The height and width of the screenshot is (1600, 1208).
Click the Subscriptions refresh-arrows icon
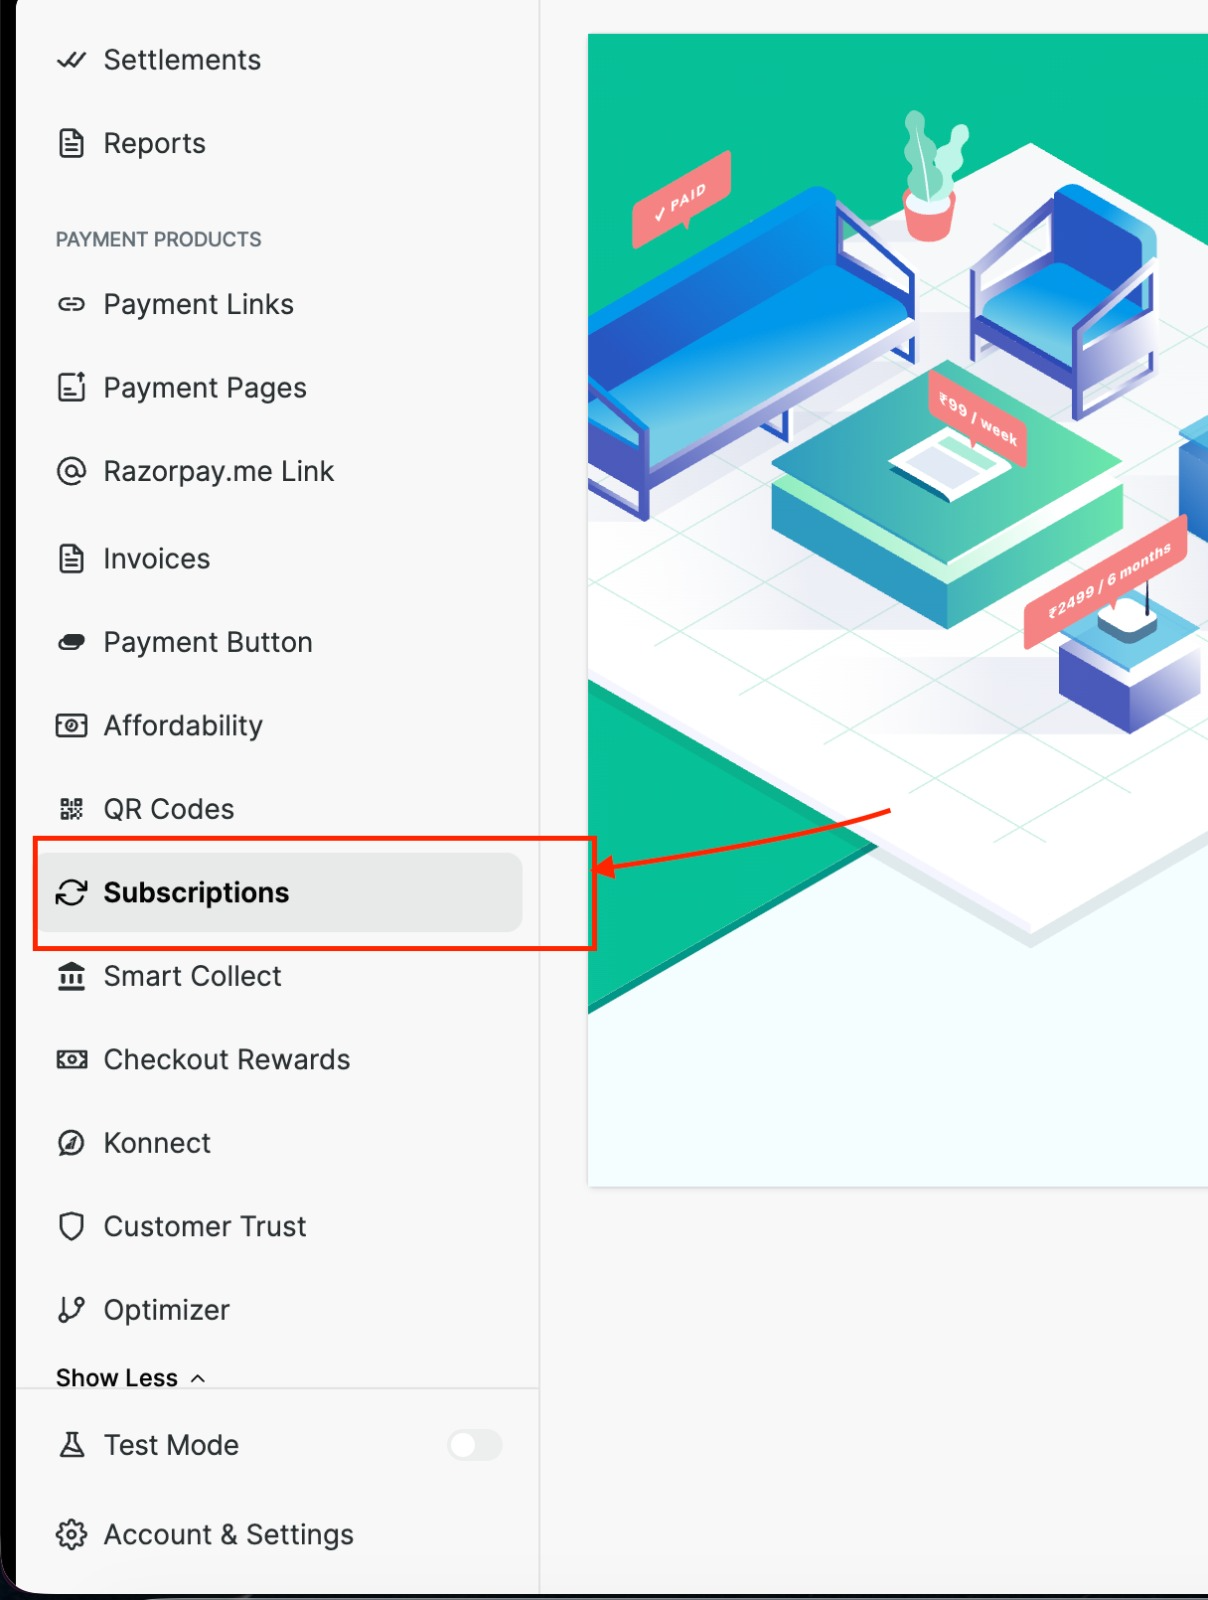[71, 892]
